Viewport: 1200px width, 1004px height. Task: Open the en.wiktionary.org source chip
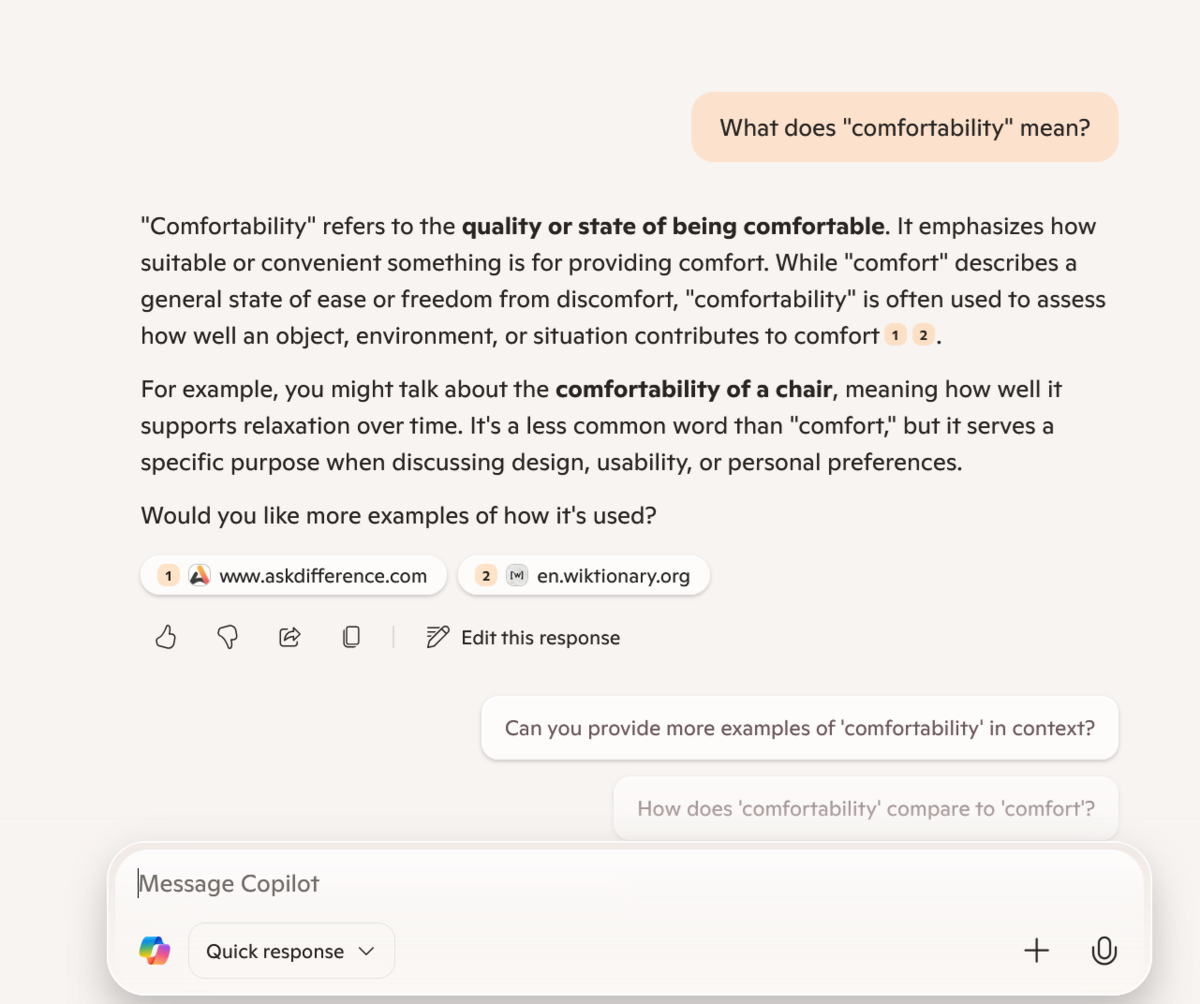pyautogui.click(x=583, y=576)
